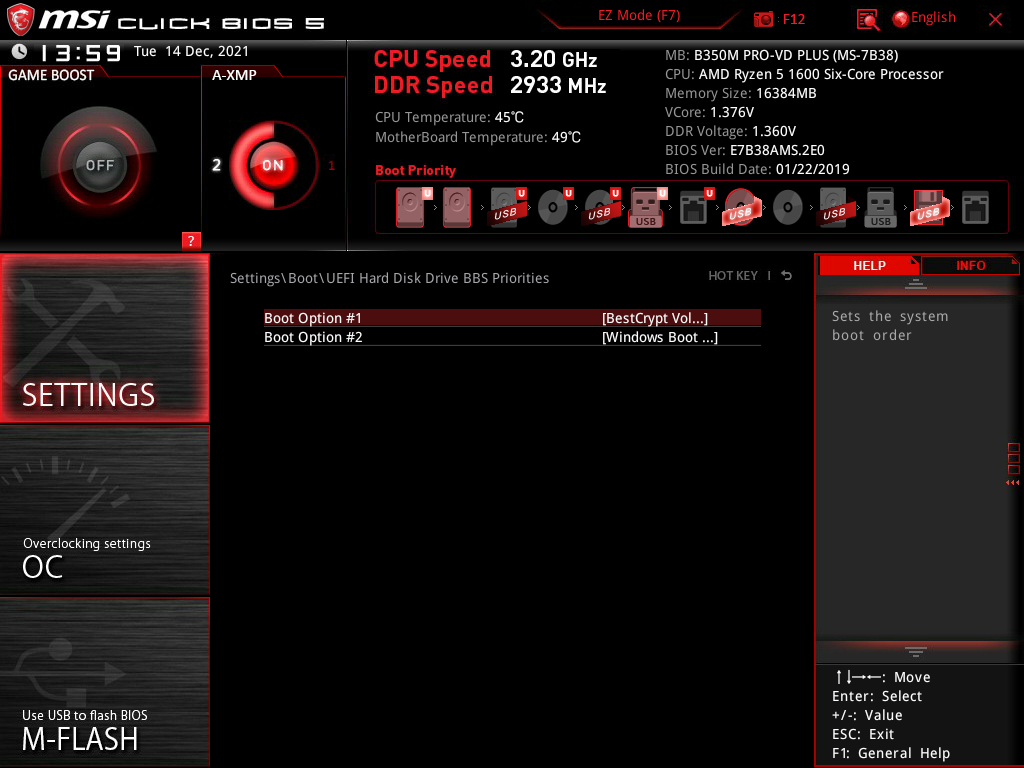This screenshot has width=1024, height=768.
Task: Open the OC overclocking settings panel
Action: click(104, 510)
